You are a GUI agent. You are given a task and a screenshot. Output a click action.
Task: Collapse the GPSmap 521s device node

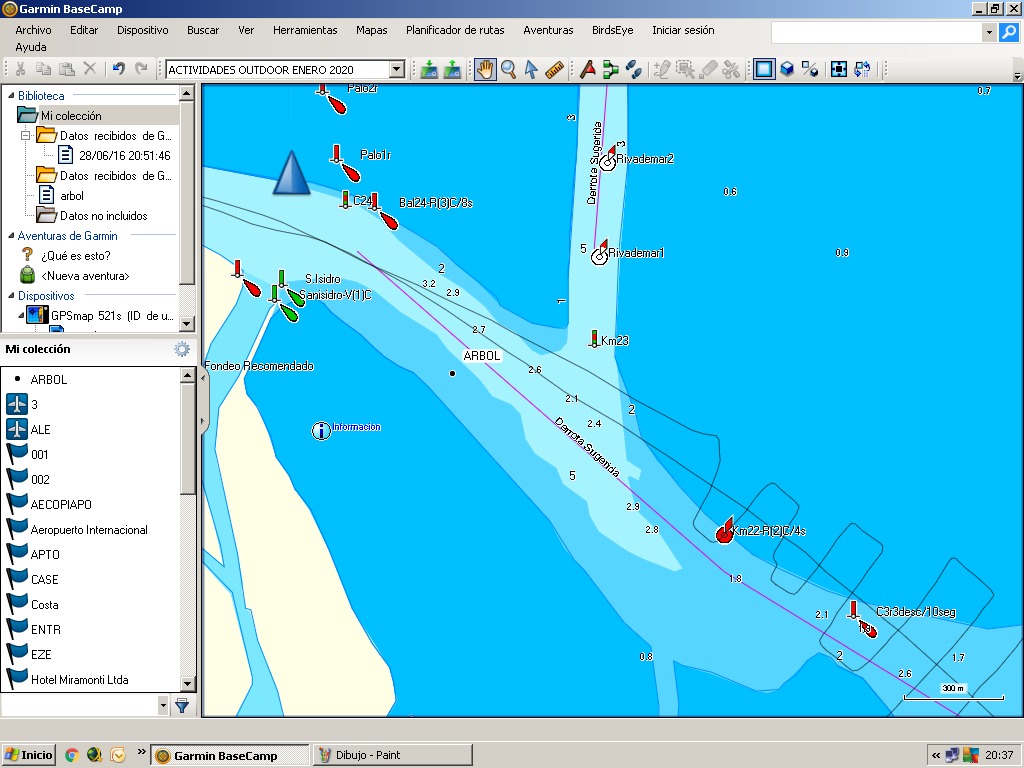(x=21, y=315)
